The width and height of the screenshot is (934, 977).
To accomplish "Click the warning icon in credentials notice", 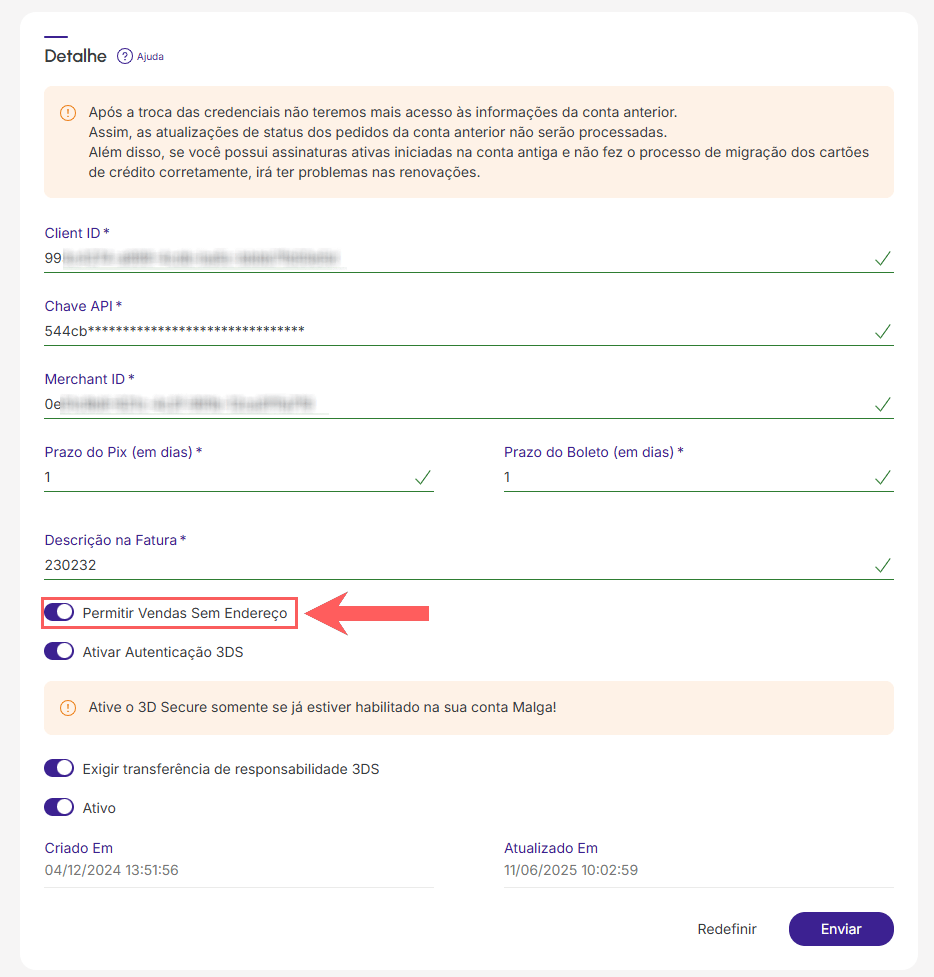I will (68, 113).
